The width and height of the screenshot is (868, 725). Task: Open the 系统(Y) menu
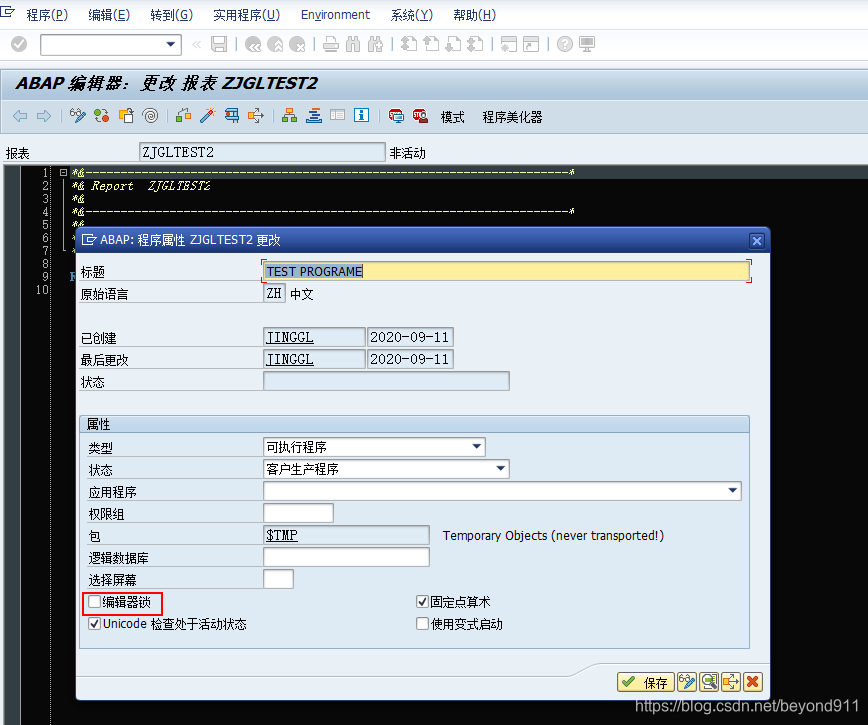[411, 15]
